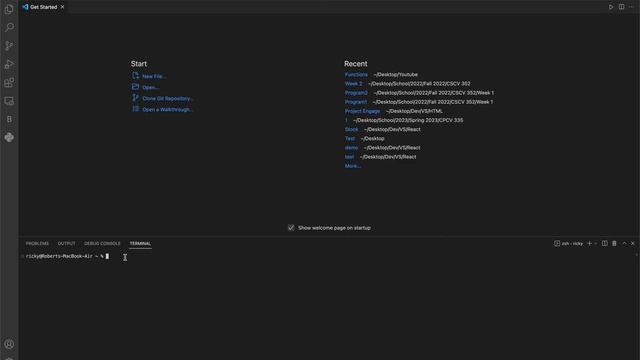This screenshot has height=360, width=640.
Task: Switch to the Problems panel tab
Action: tap(37, 244)
